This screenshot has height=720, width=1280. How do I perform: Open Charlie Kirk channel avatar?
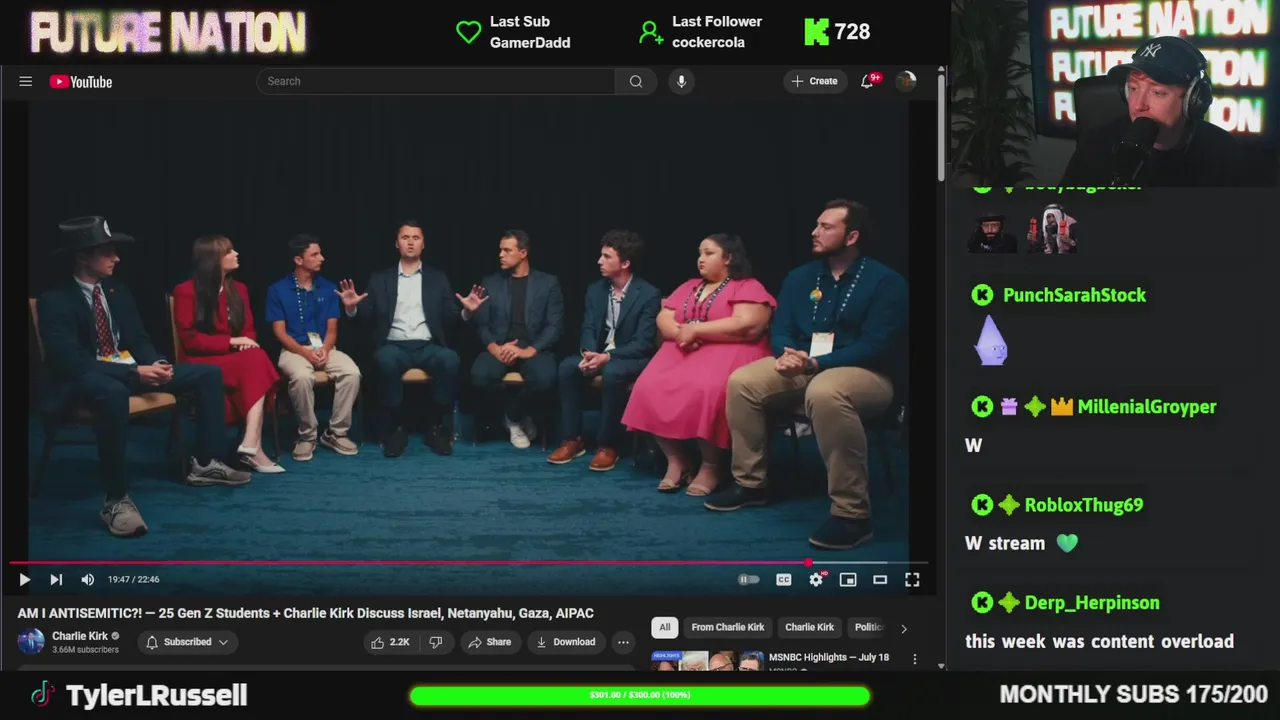pyautogui.click(x=31, y=641)
